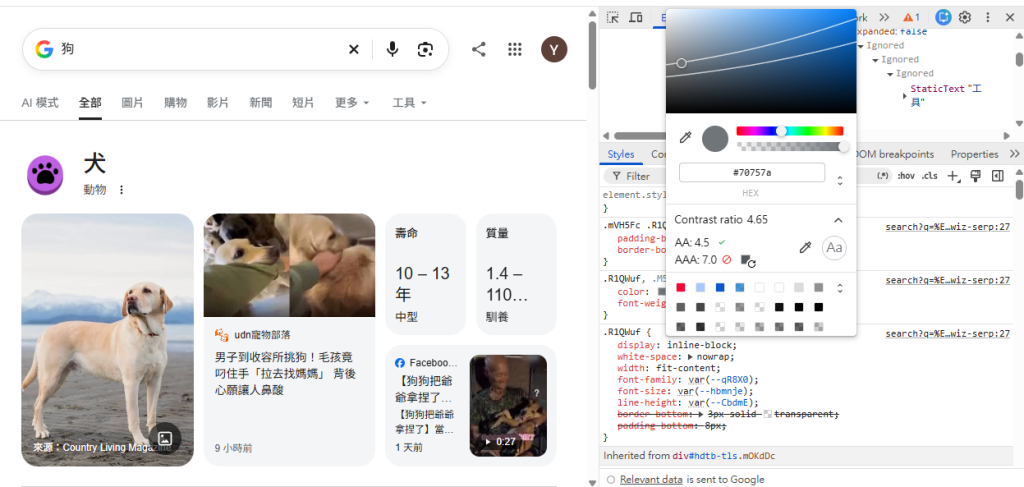Switch palette using arrows beside swatches
Viewport: 1024px width, 487px height.
pos(840,288)
